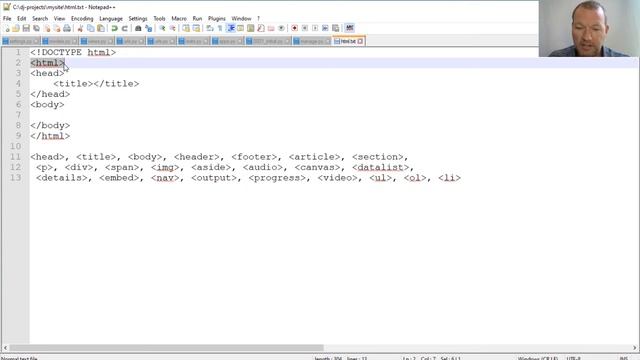The height and width of the screenshot is (360, 640).
Task: Open the View menu
Action: pyautogui.click(x=59, y=18)
